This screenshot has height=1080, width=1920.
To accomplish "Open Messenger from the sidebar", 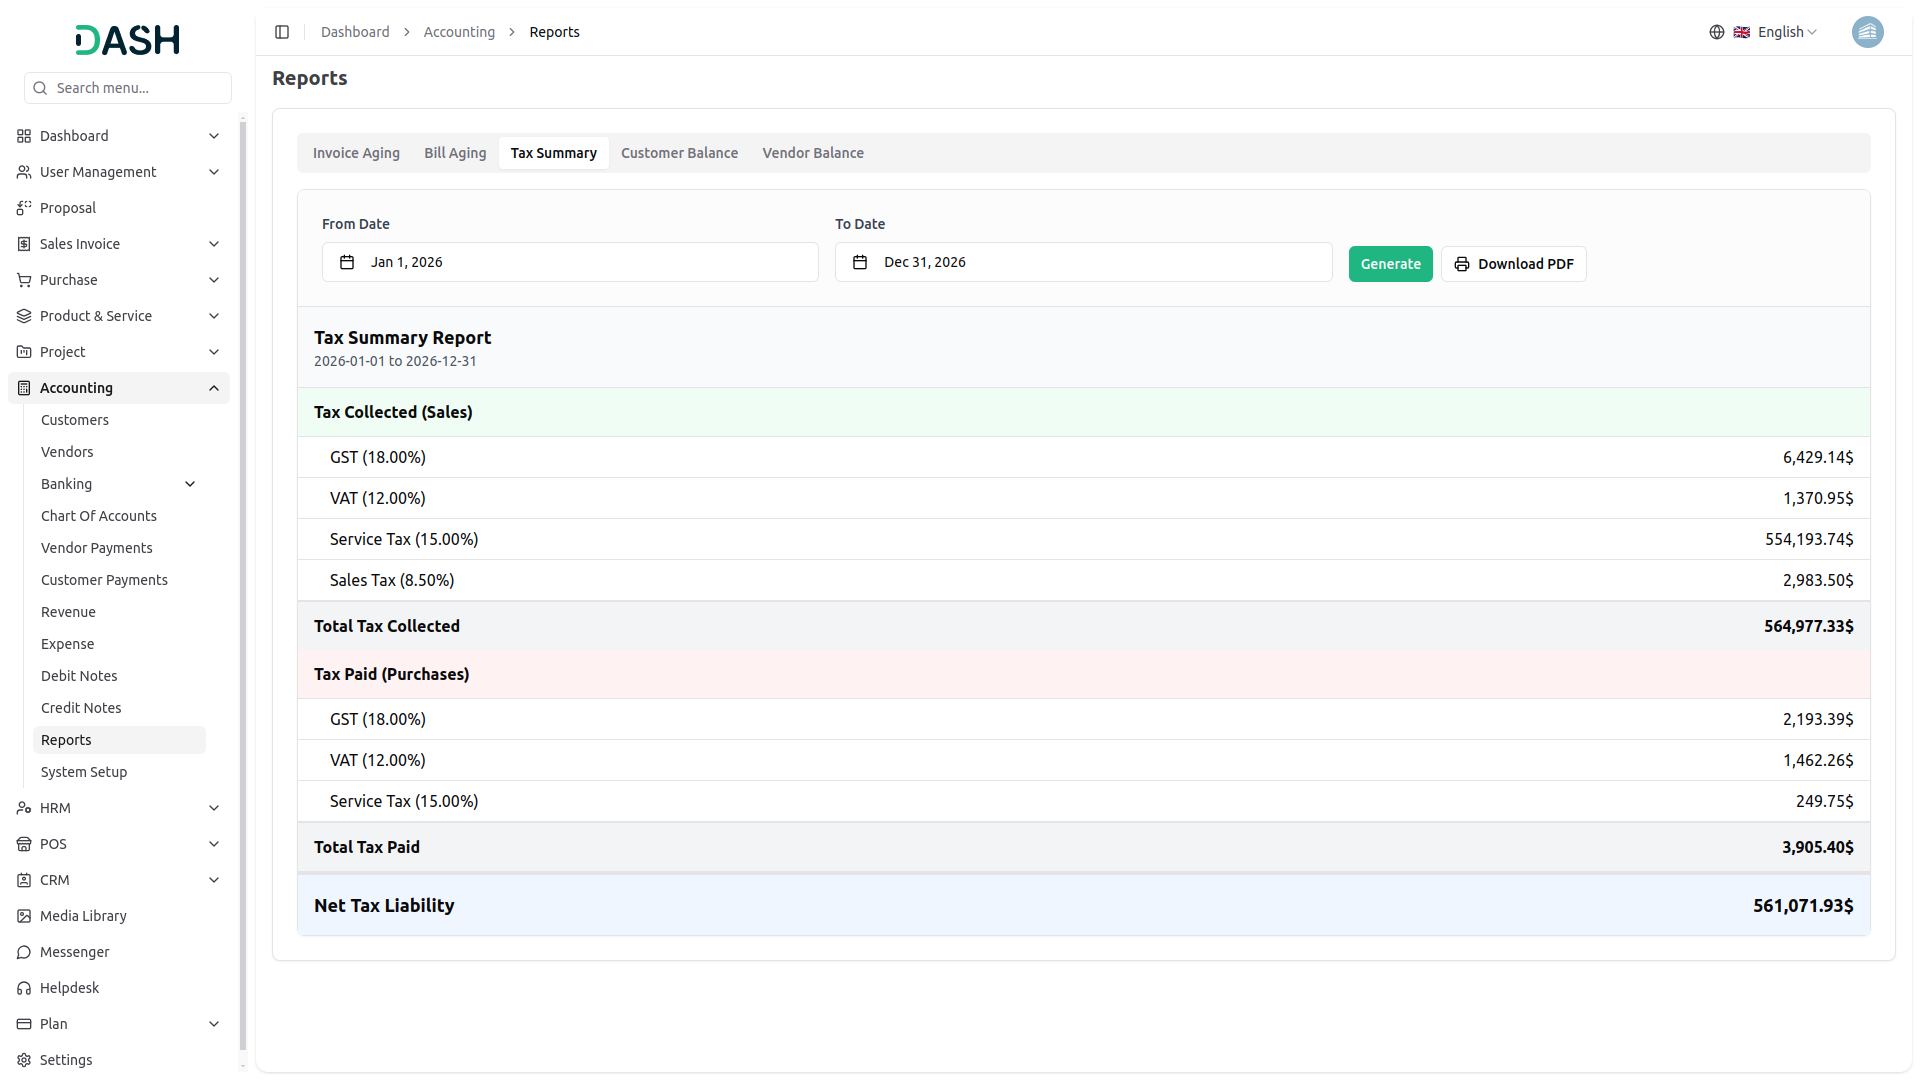I will [74, 952].
